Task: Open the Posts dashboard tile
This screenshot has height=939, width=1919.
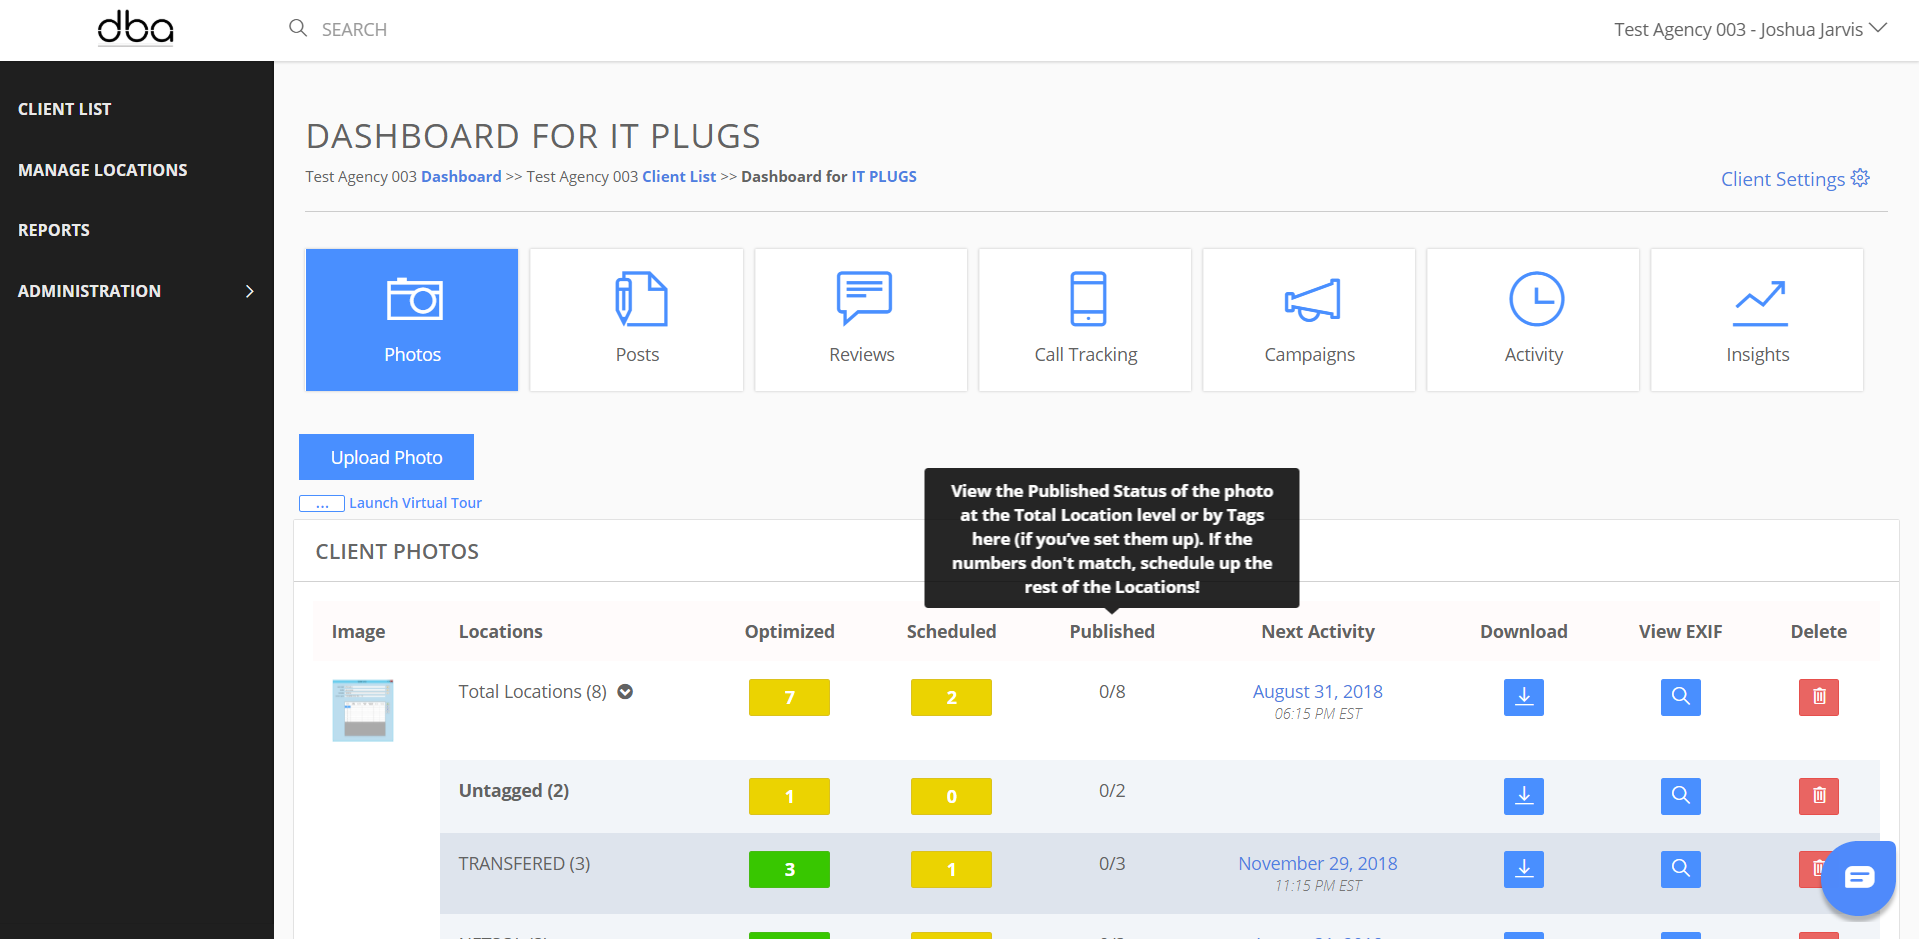Action: coord(636,319)
